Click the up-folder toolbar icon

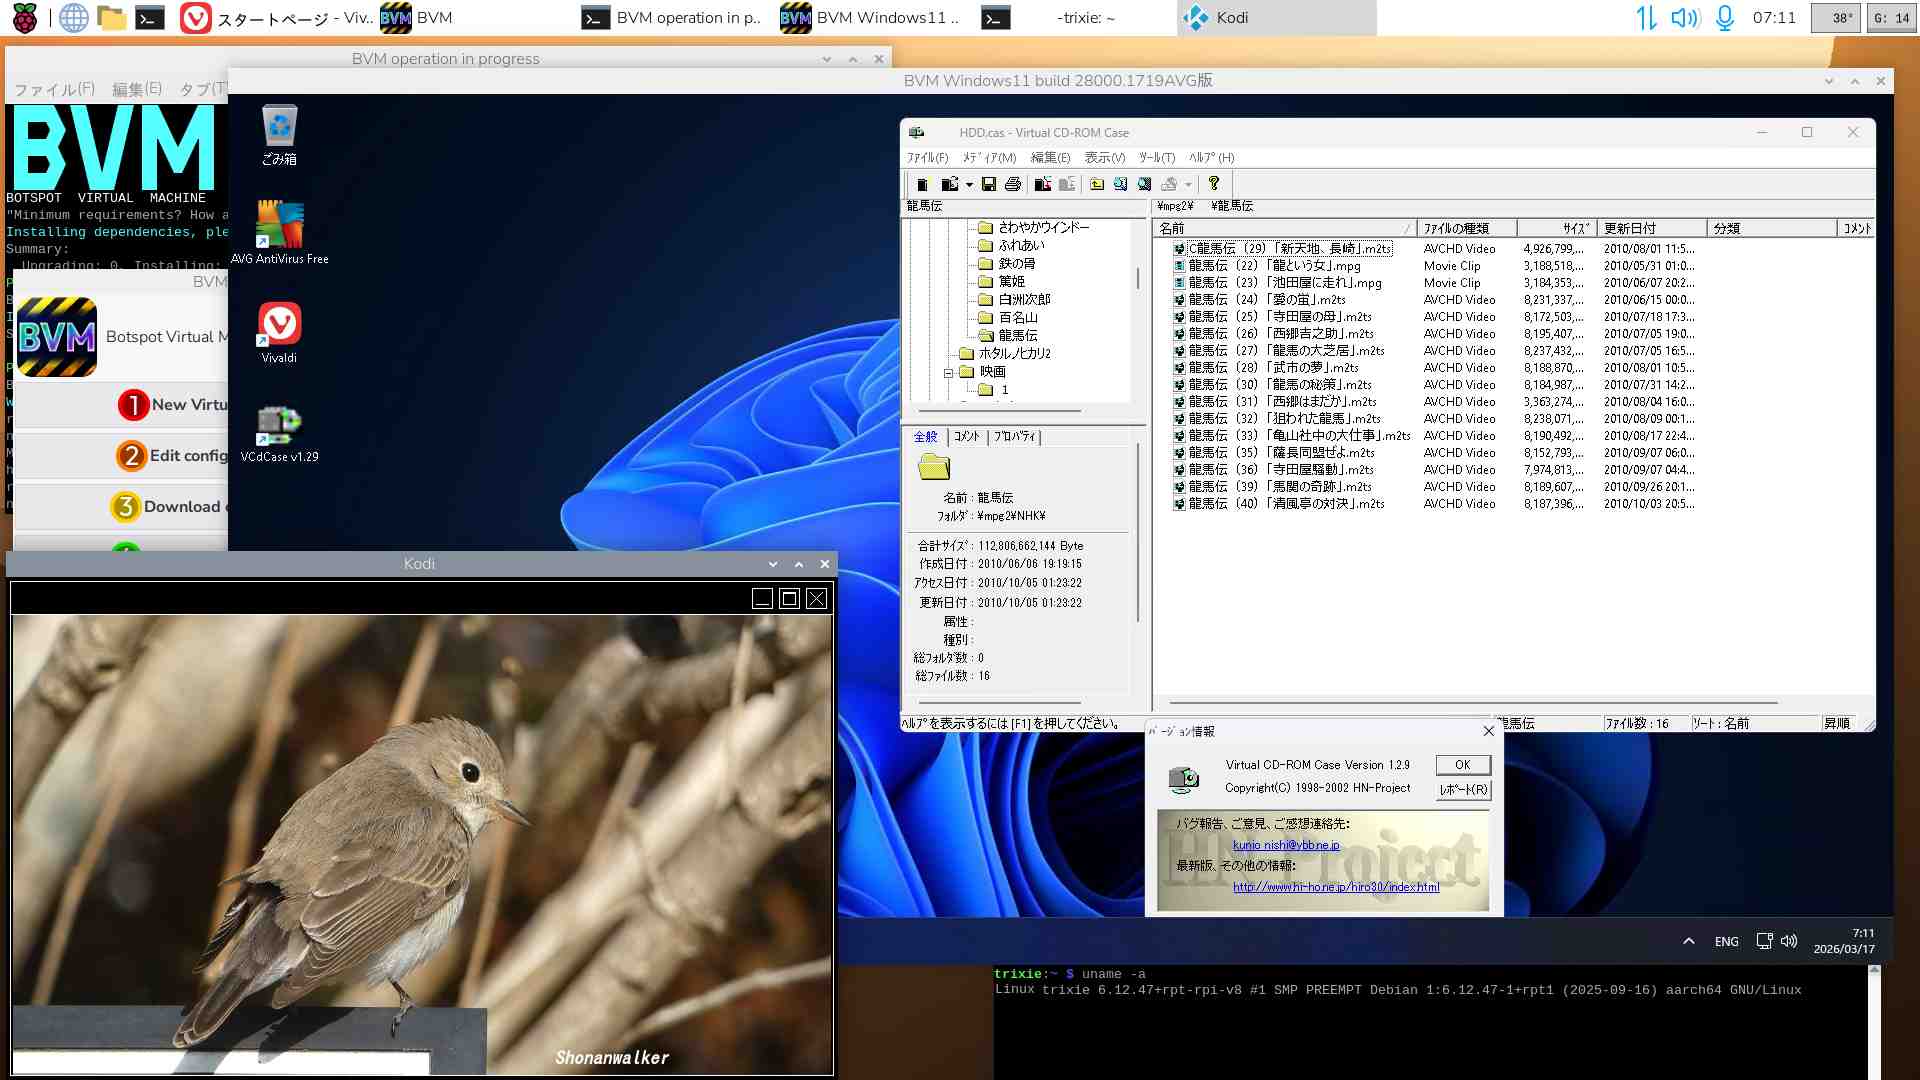[1097, 184]
